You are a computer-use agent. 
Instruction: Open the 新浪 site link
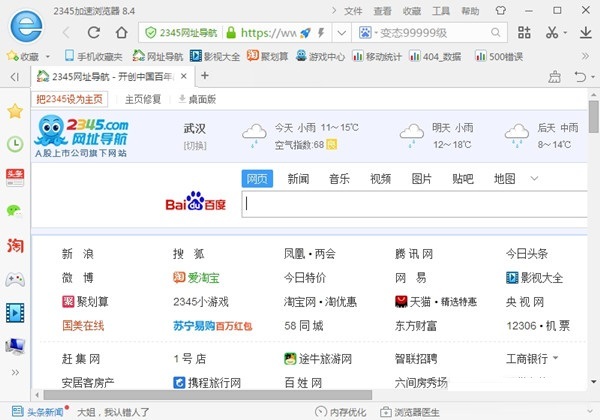78,254
